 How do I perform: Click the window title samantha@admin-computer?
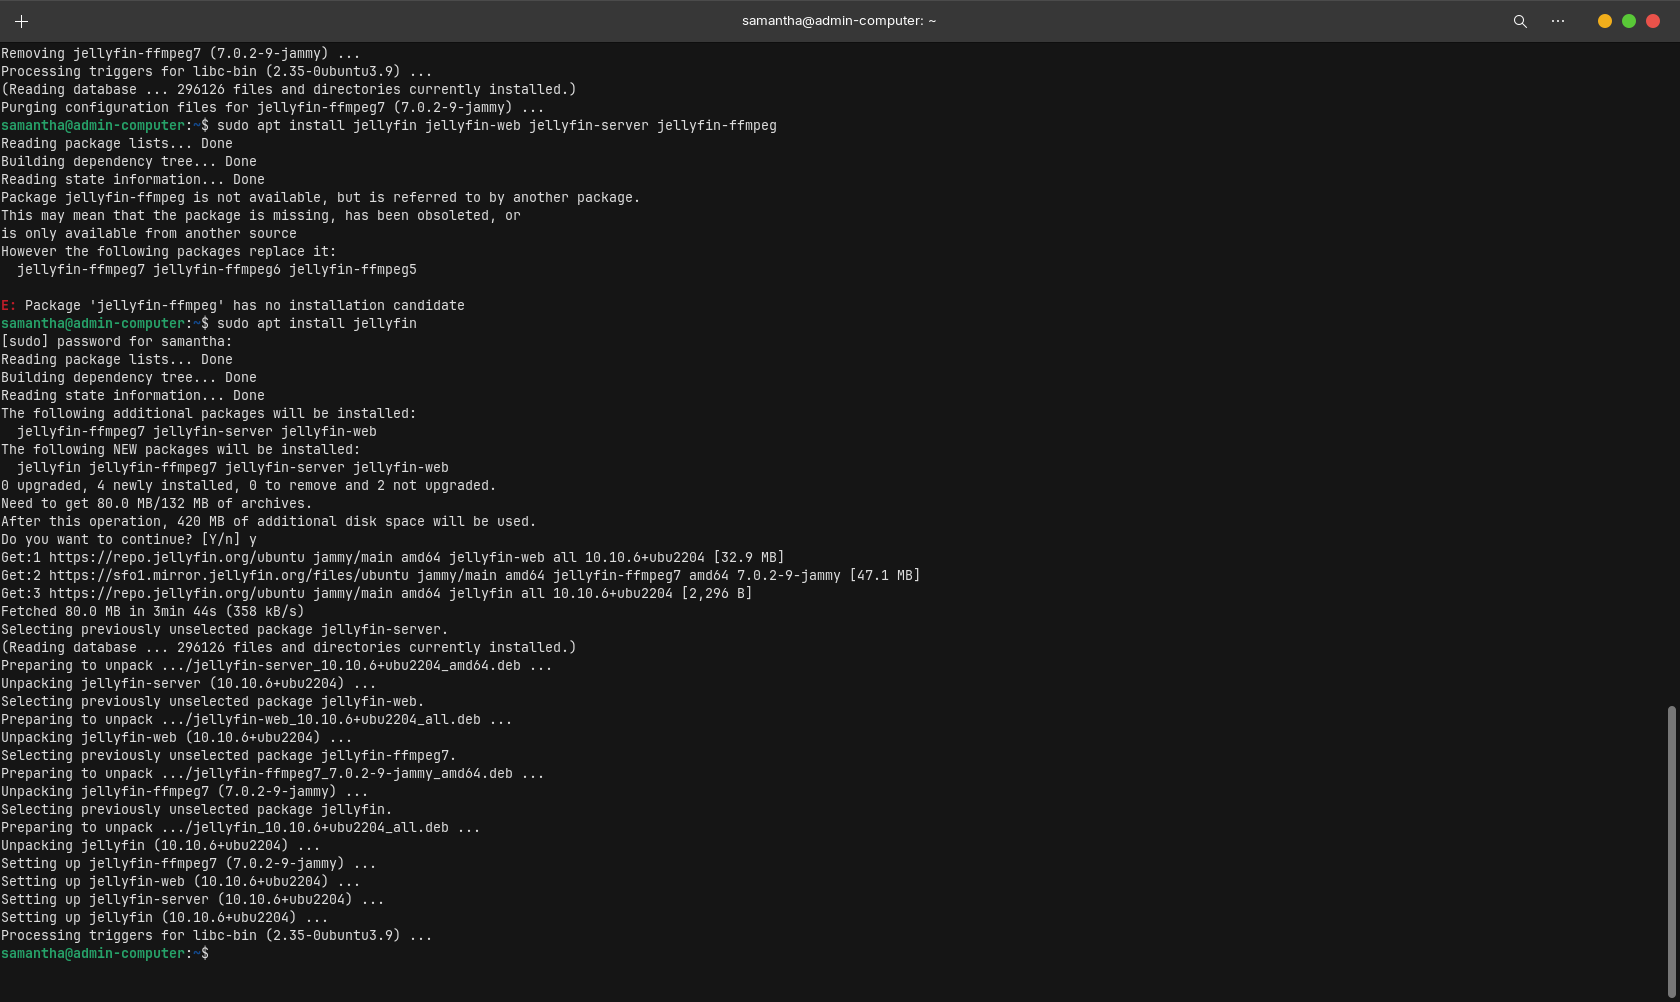point(838,21)
